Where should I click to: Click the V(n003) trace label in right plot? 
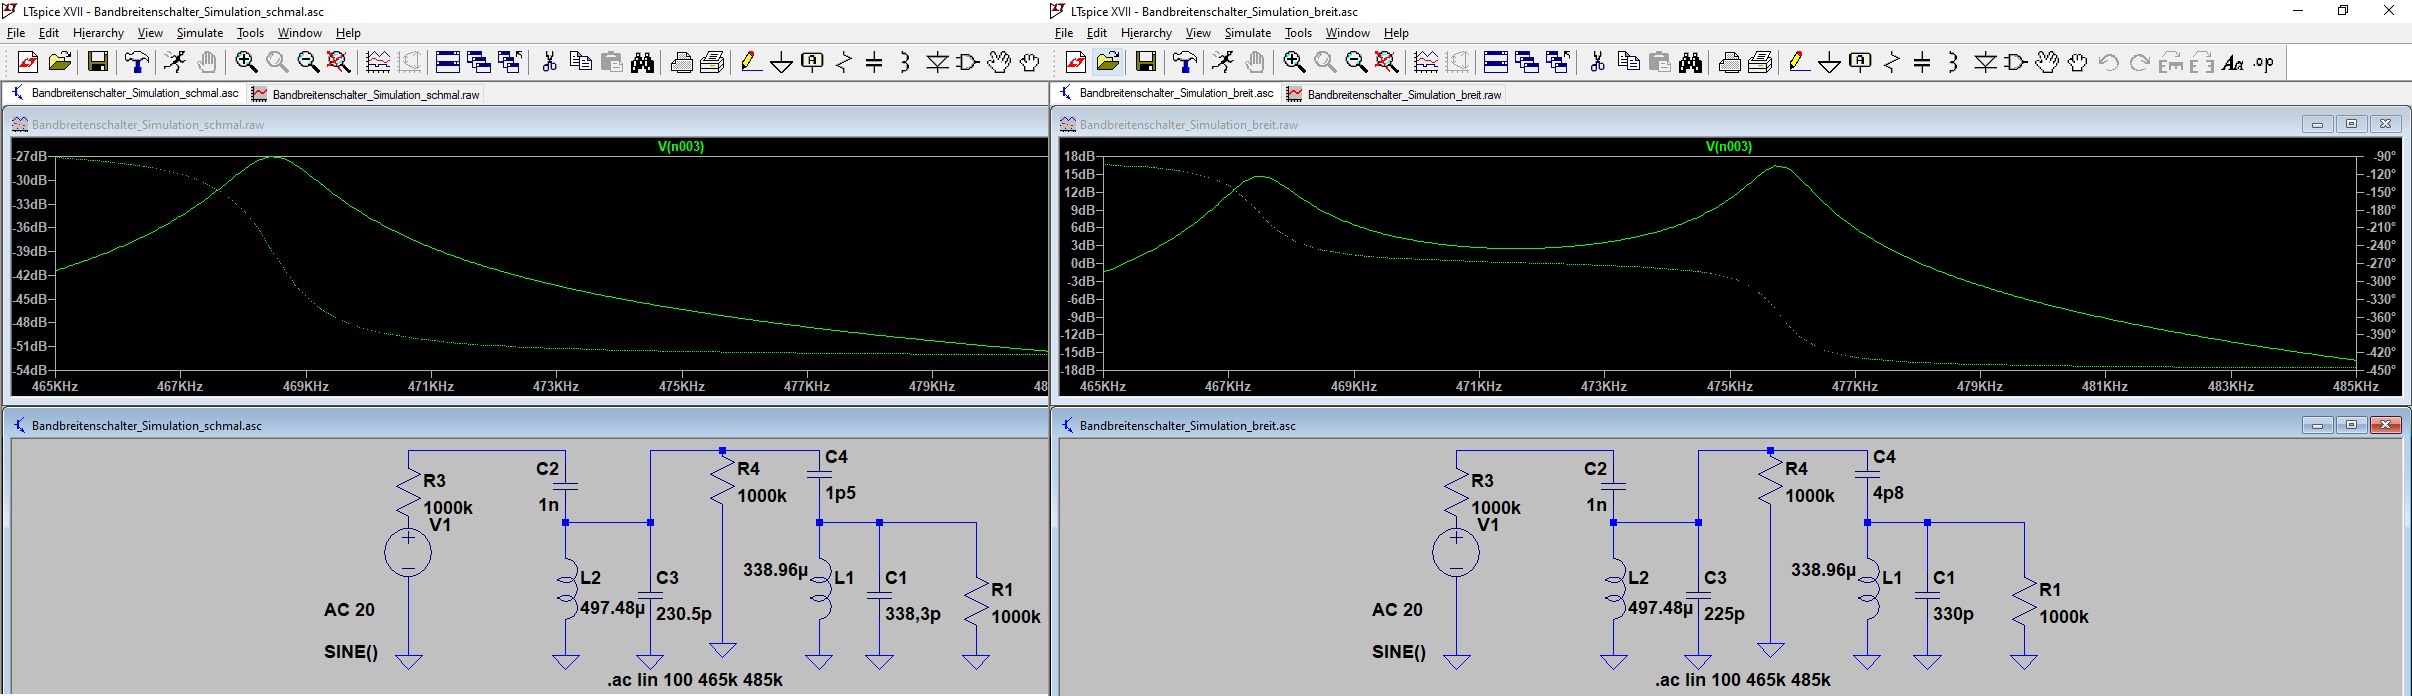pos(1728,146)
